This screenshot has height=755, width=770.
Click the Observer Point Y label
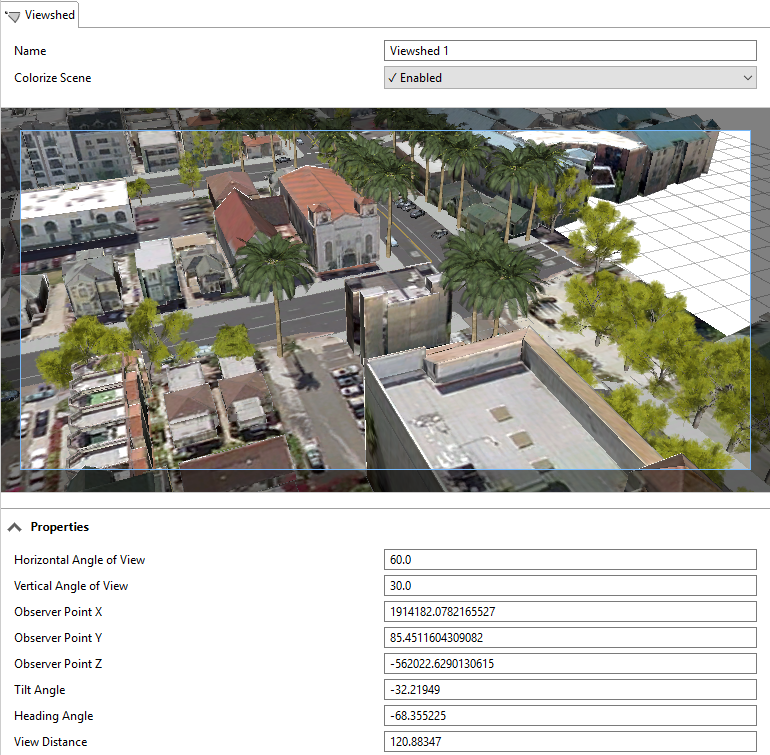(x=58, y=638)
